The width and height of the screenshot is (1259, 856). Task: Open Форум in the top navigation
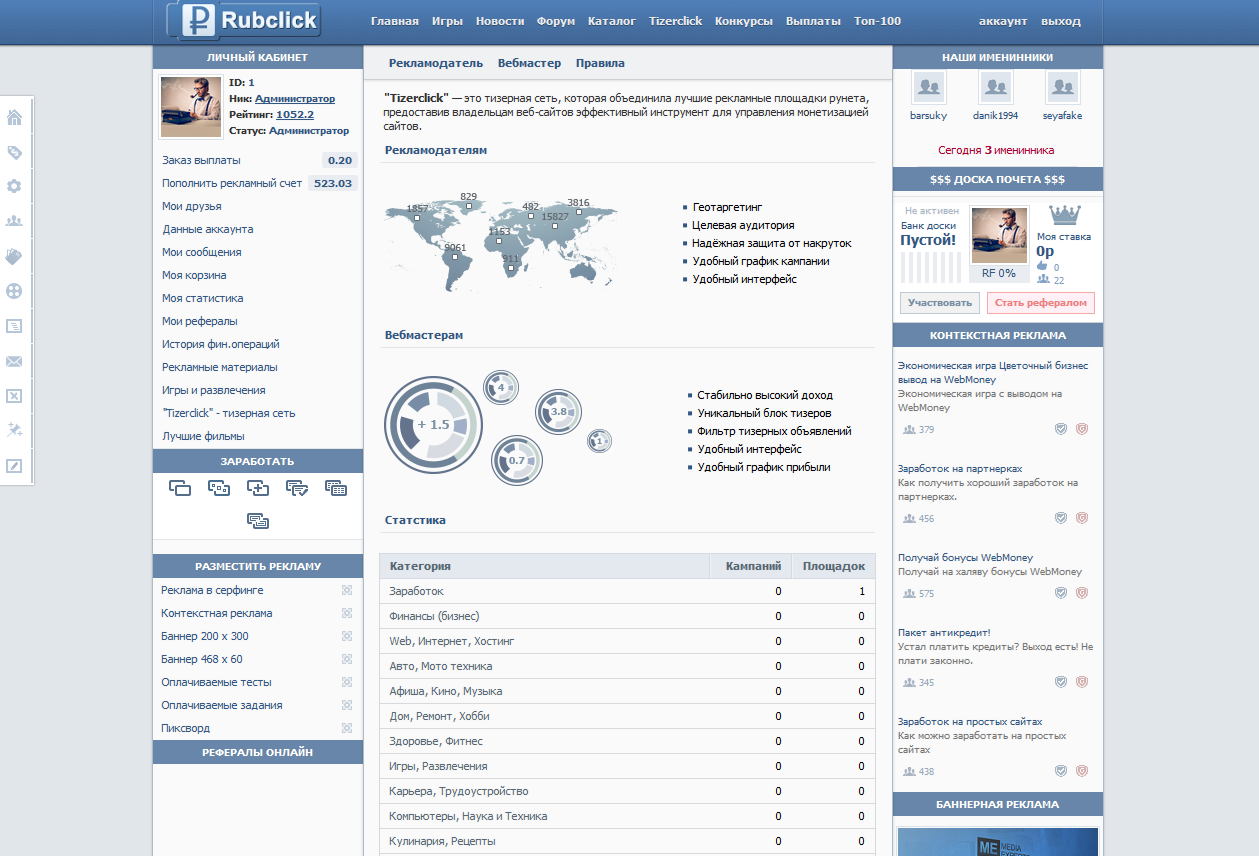click(555, 21)
